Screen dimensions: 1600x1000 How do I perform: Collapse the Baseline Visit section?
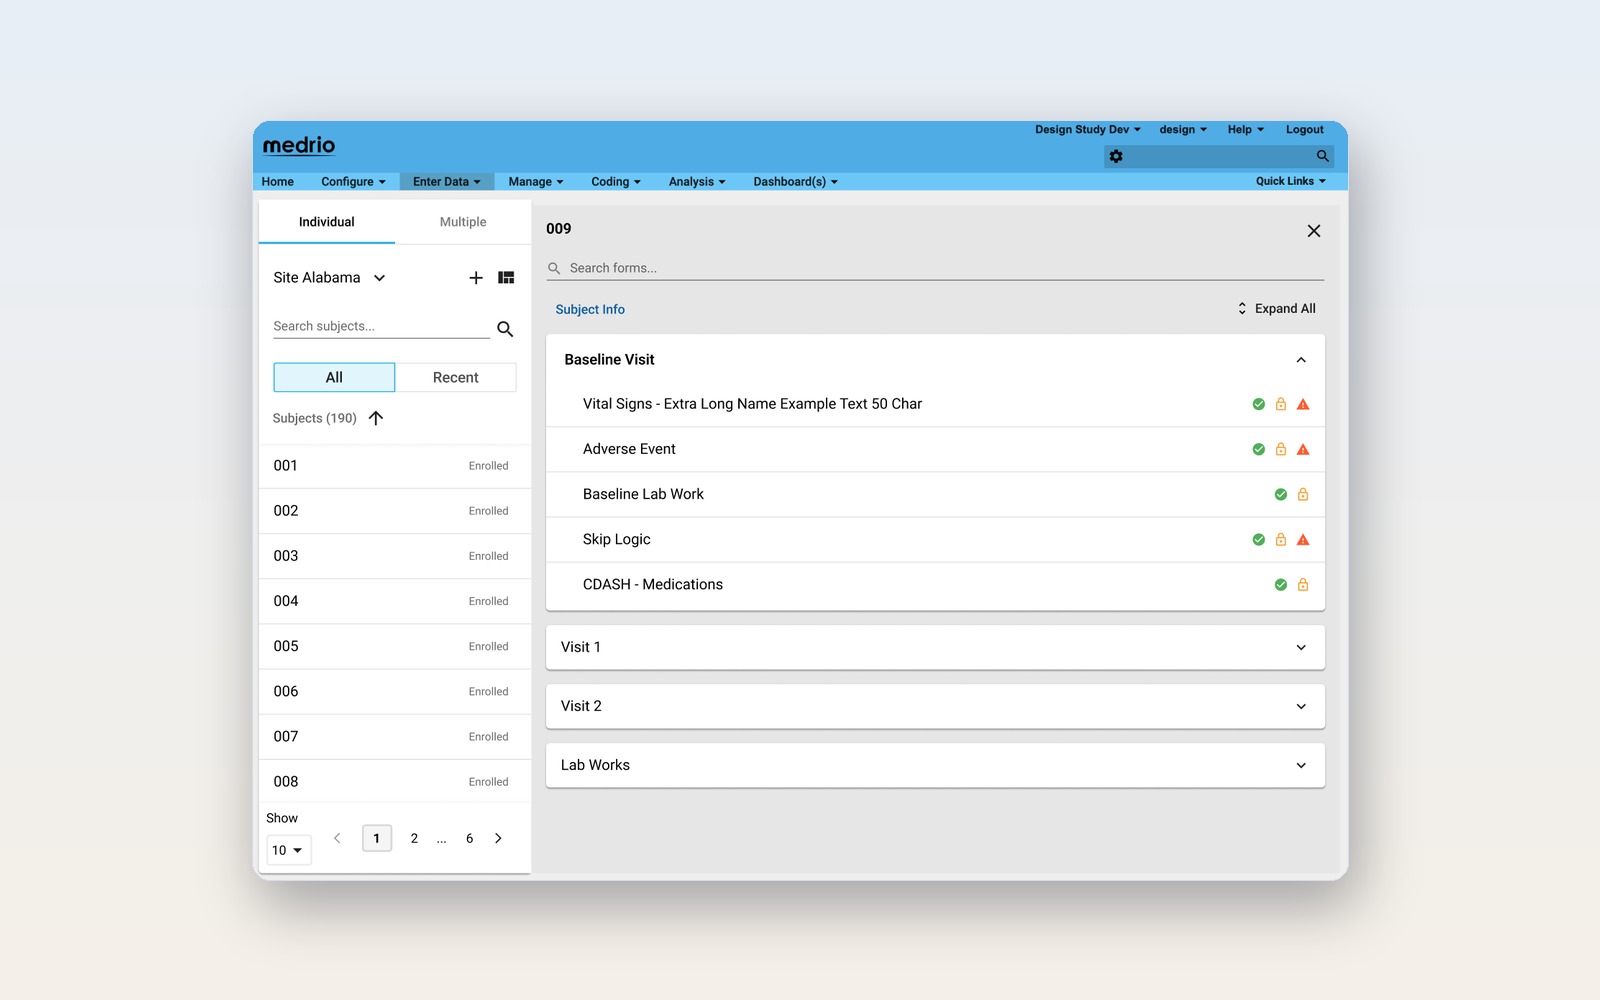coord(1301,360)
